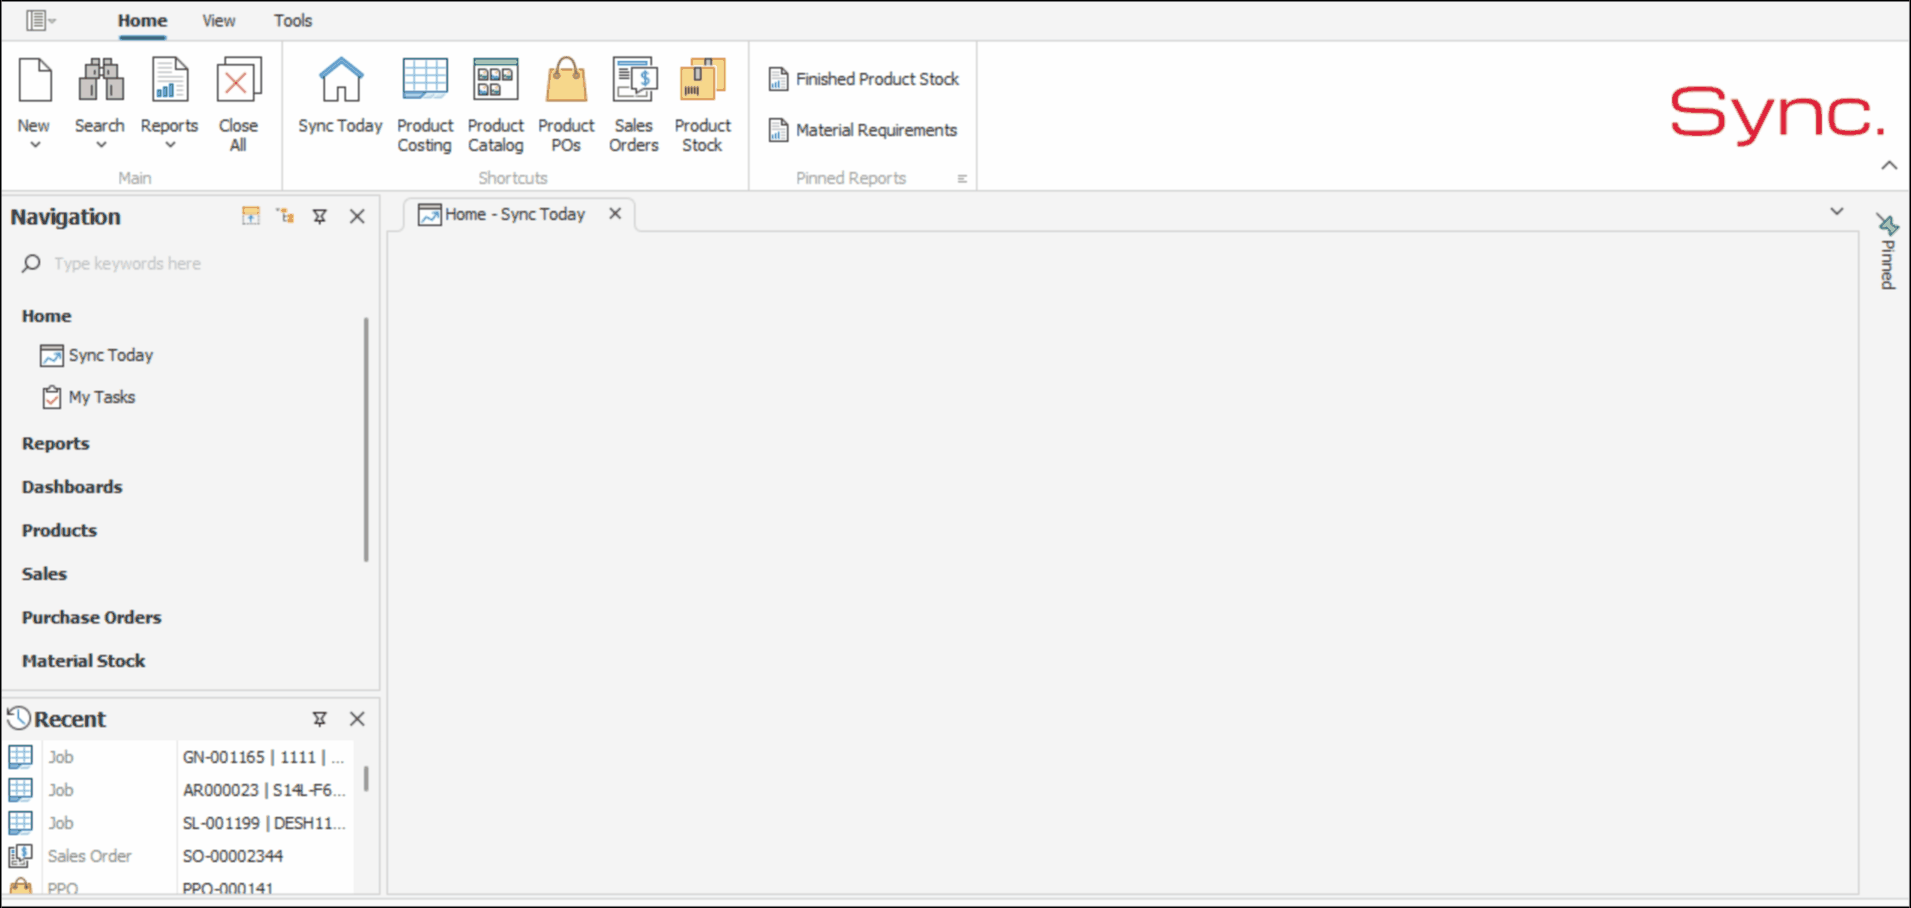The height and width of the screenshot is (908, 1911).
Task: Switch to the Home ribbon tab
Action: tap(142, 20)
